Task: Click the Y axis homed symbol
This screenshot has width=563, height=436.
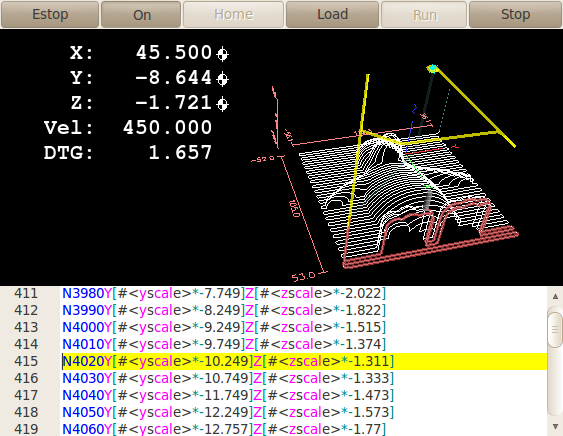Action: tap(222, 79)
